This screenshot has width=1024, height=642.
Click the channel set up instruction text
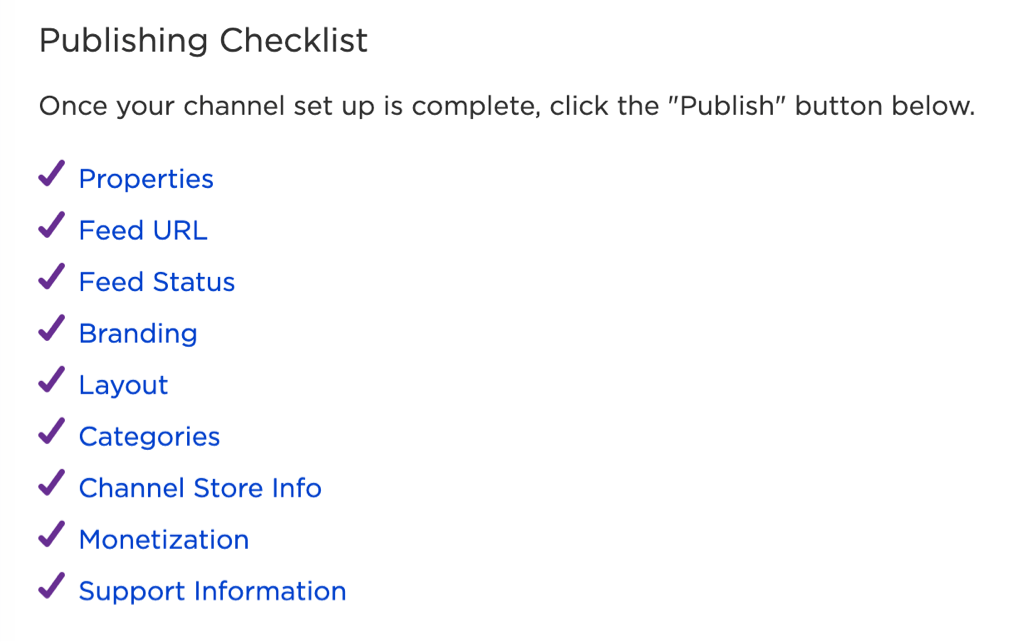click(507, 106)
